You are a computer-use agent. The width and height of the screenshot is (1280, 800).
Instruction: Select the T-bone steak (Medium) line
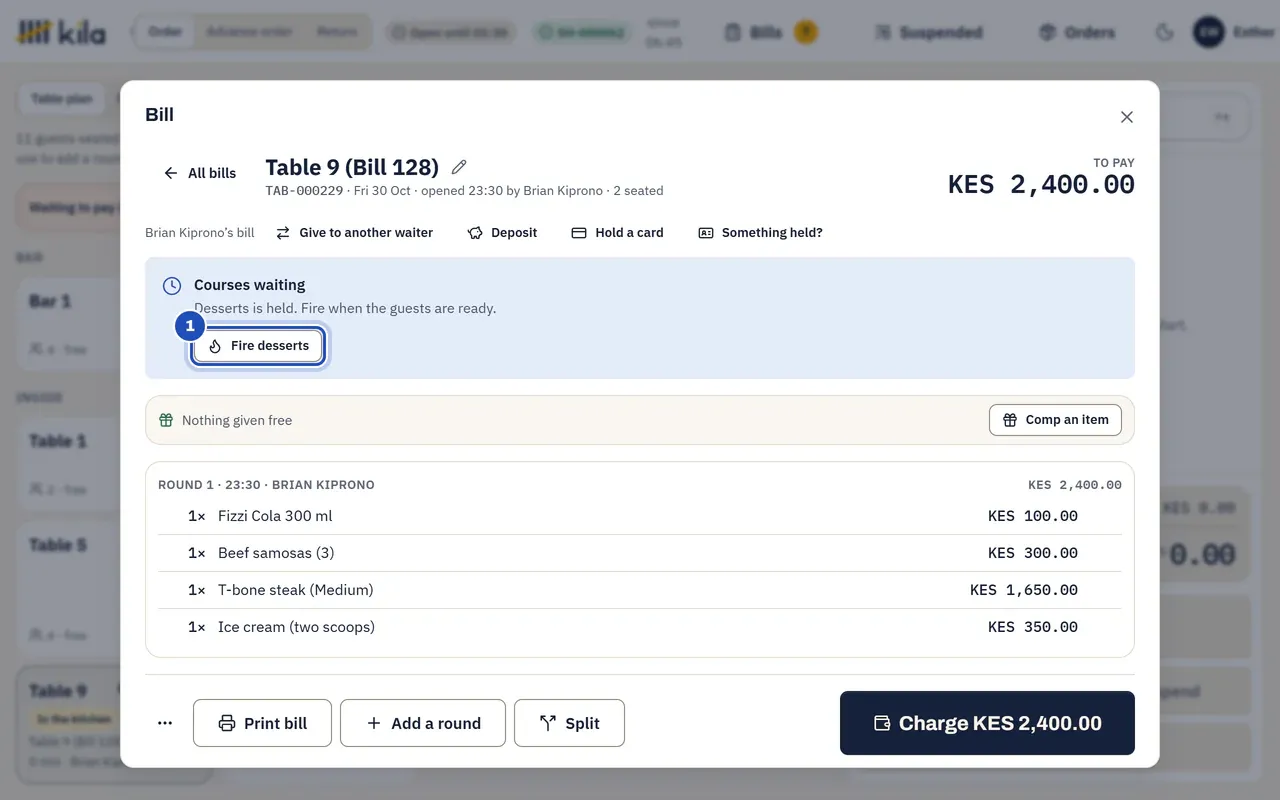coord(640,590)
